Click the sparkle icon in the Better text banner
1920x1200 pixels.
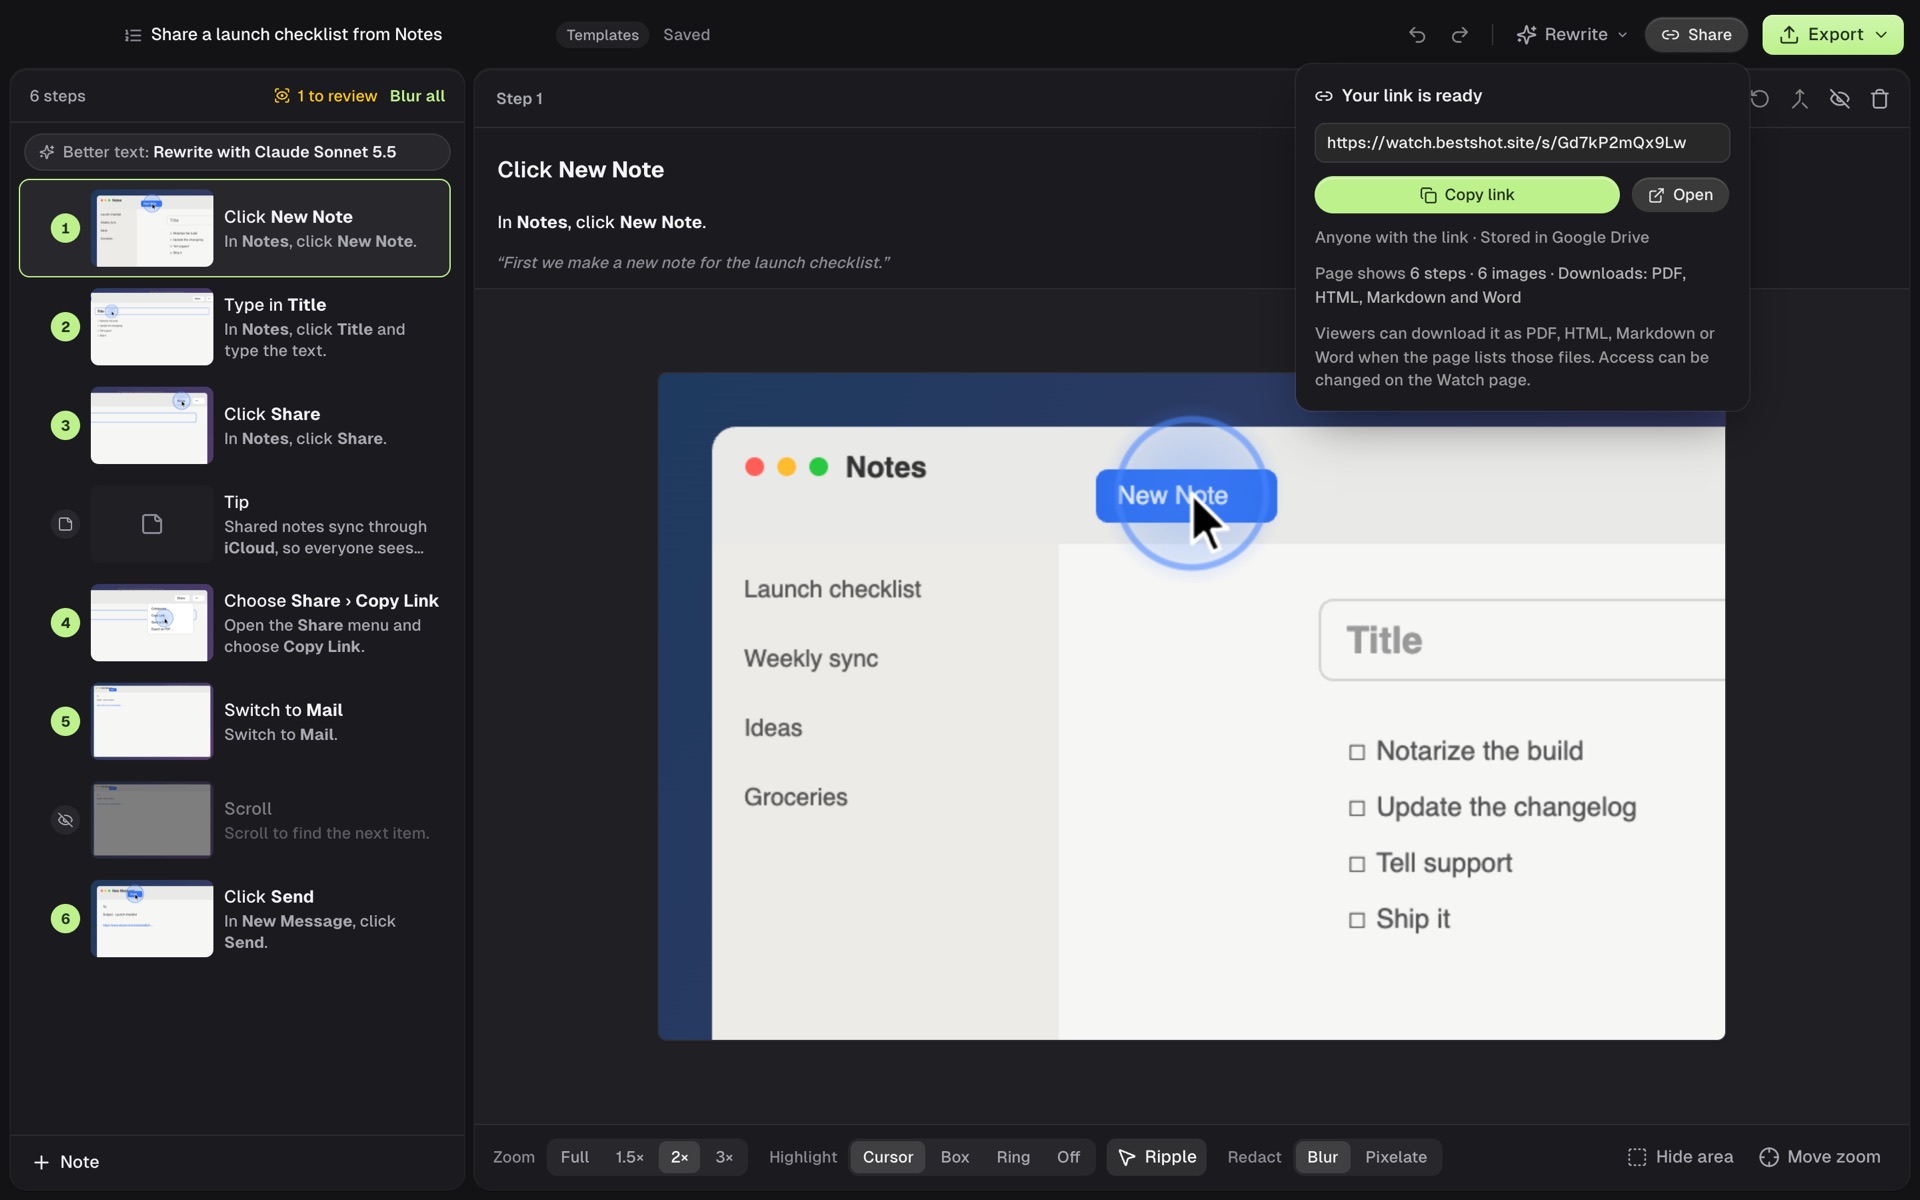click(x=46, y=152)
